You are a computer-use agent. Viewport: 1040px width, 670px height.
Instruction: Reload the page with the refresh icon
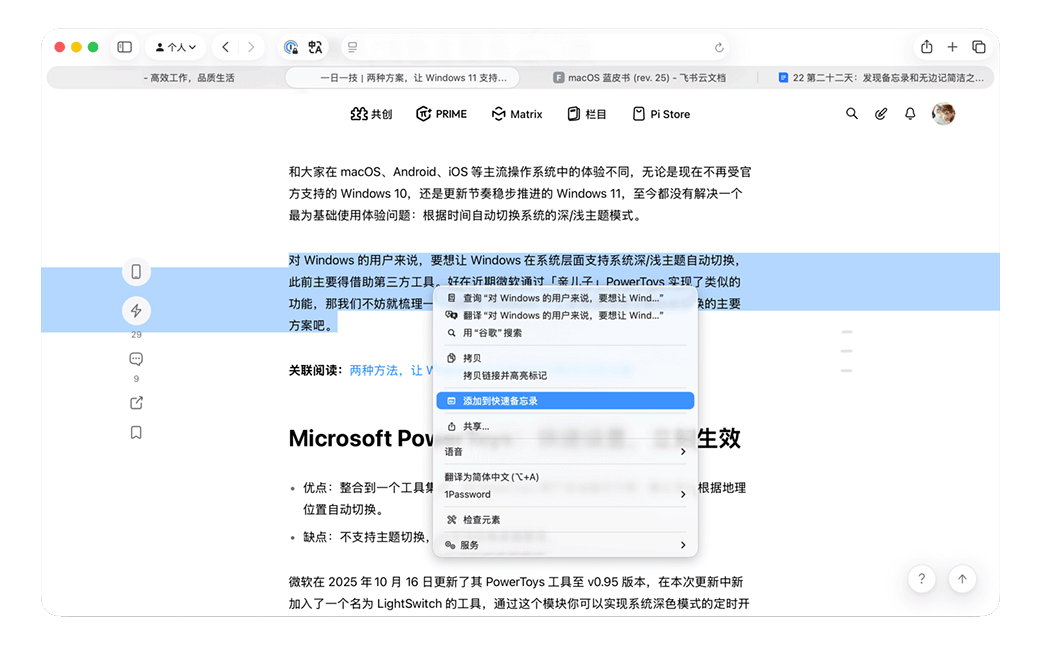tap(719, 47)
